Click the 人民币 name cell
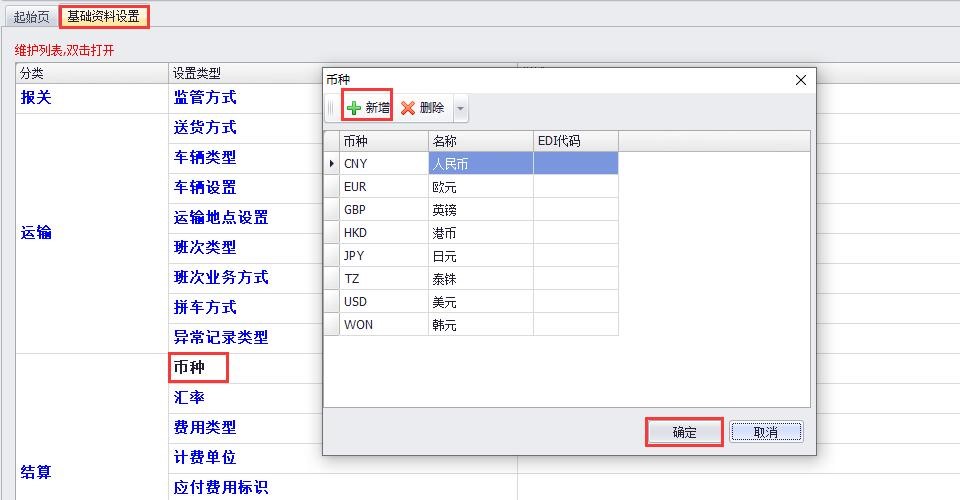This screenshot has width=960, height=500. click(x=480, y=163)
